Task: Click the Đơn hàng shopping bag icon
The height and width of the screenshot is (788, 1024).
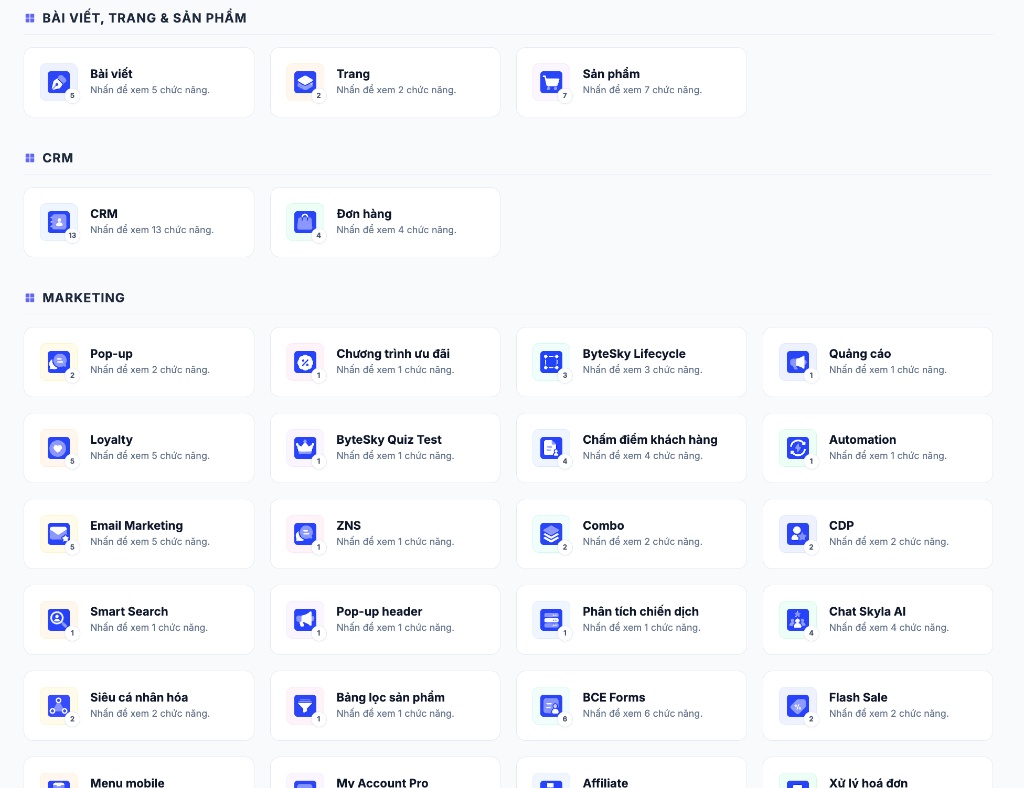Action: point(305,222)
